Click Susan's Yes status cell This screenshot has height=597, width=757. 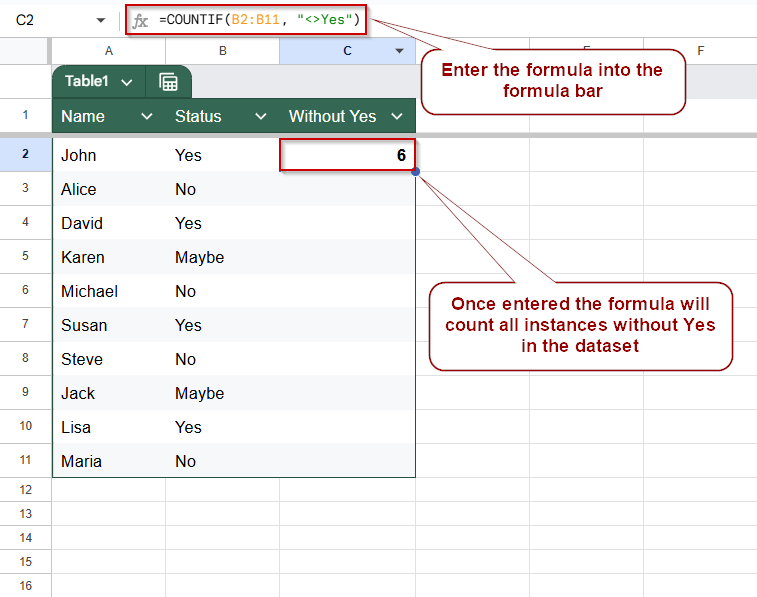[x=223, y=325]
